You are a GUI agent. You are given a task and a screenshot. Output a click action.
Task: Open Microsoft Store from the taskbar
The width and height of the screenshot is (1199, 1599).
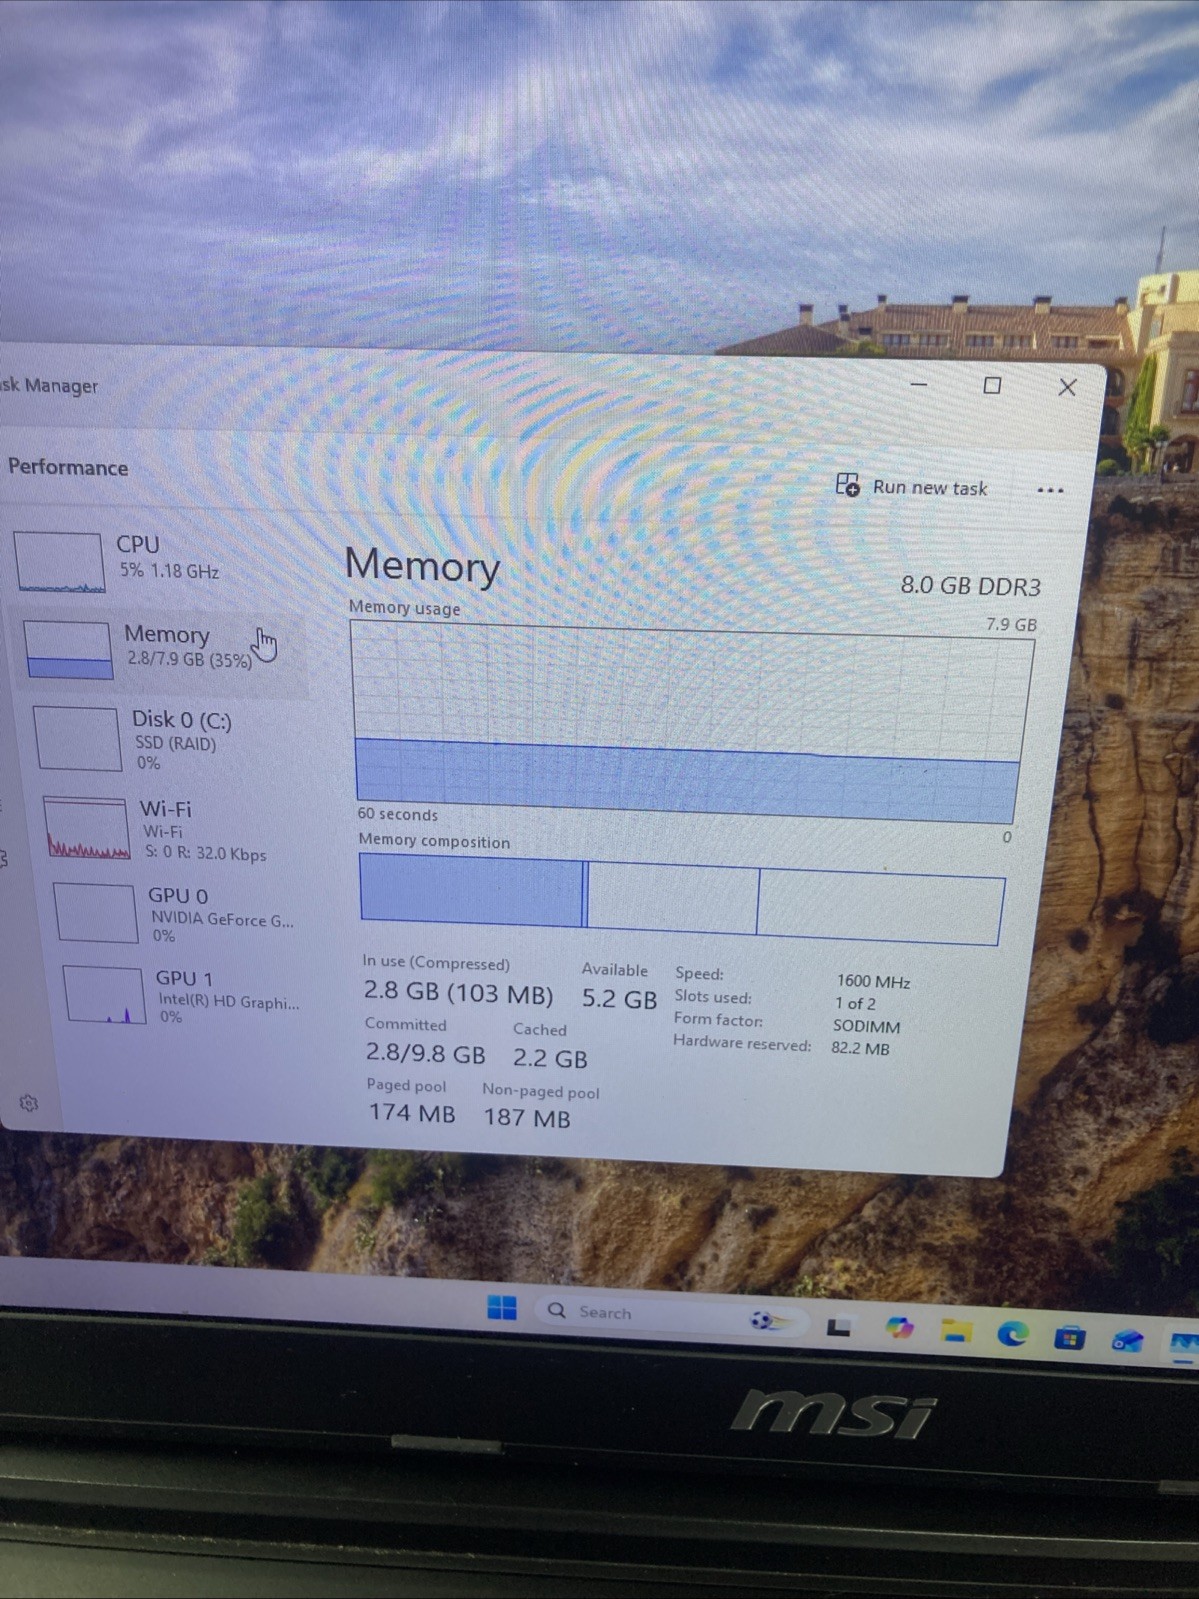(x=1069, y=1337)
